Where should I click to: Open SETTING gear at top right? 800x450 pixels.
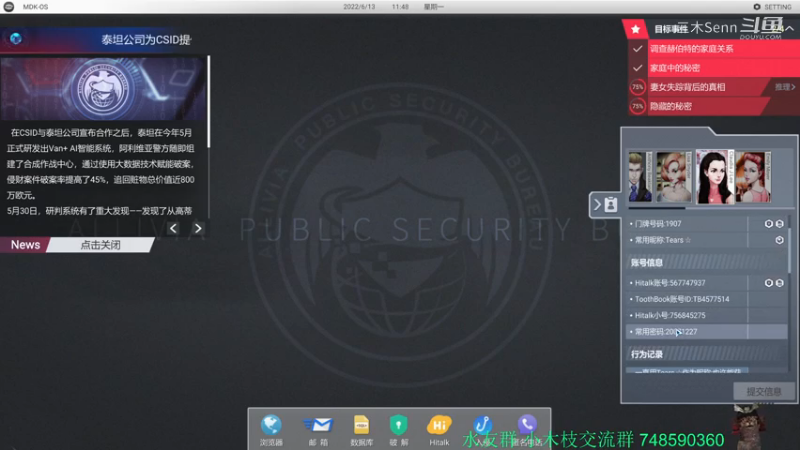pos(772,7)
